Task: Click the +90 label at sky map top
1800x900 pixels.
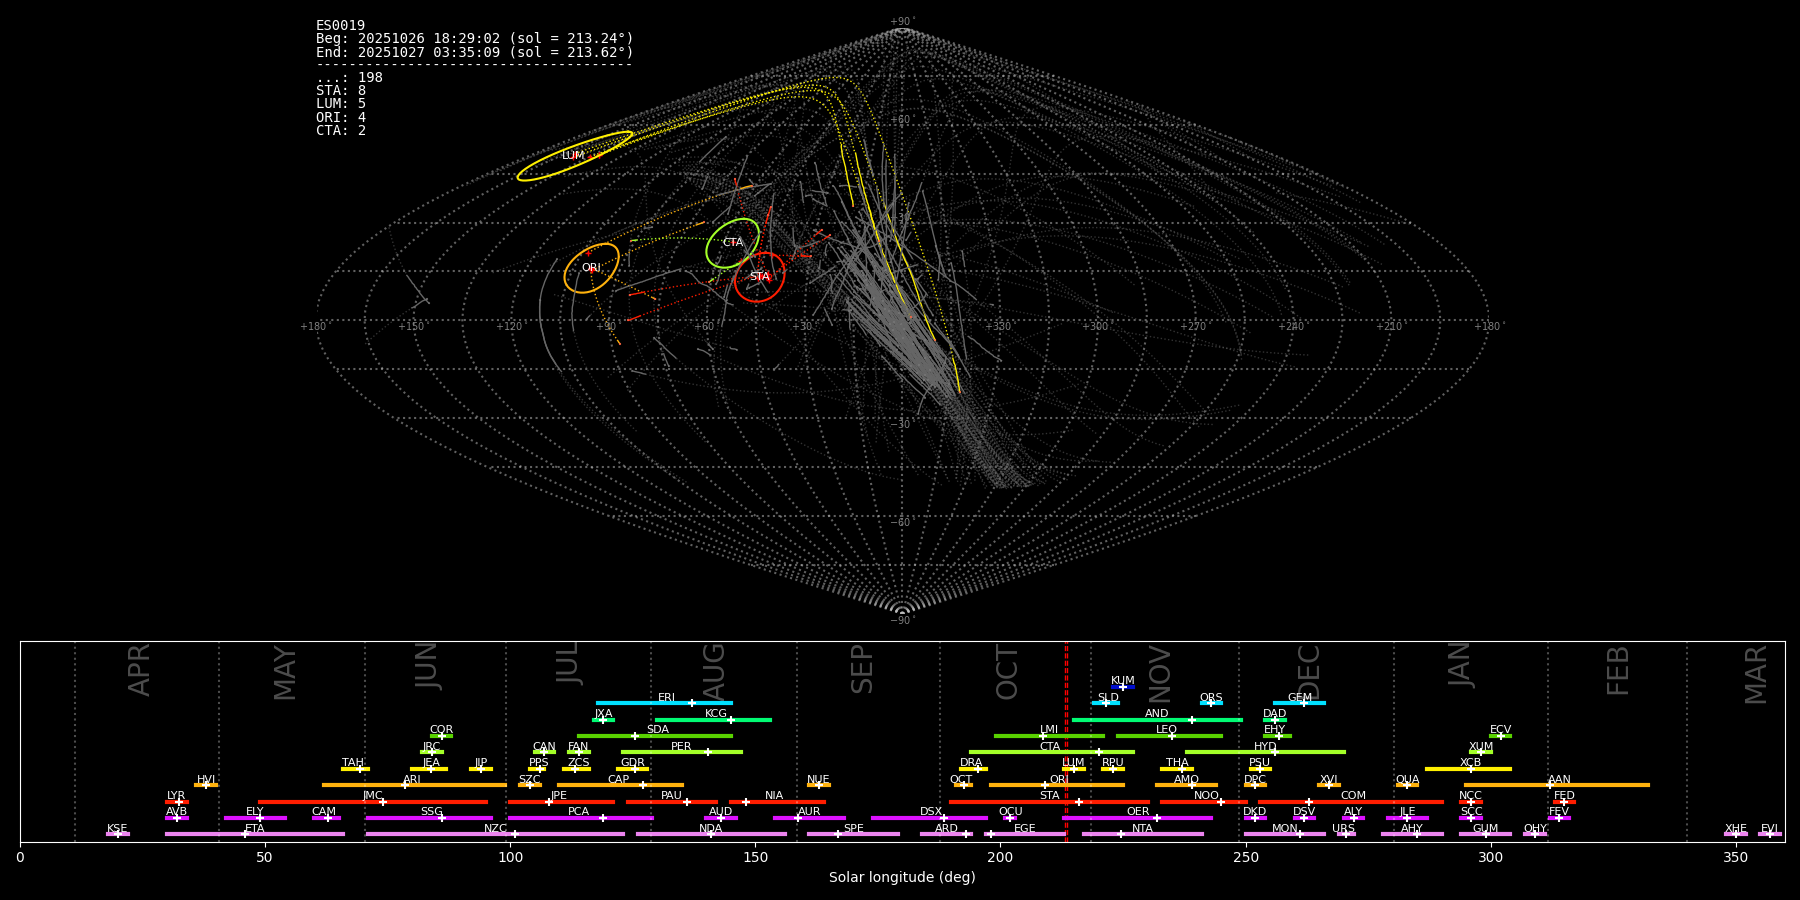Action: [901, 22]
